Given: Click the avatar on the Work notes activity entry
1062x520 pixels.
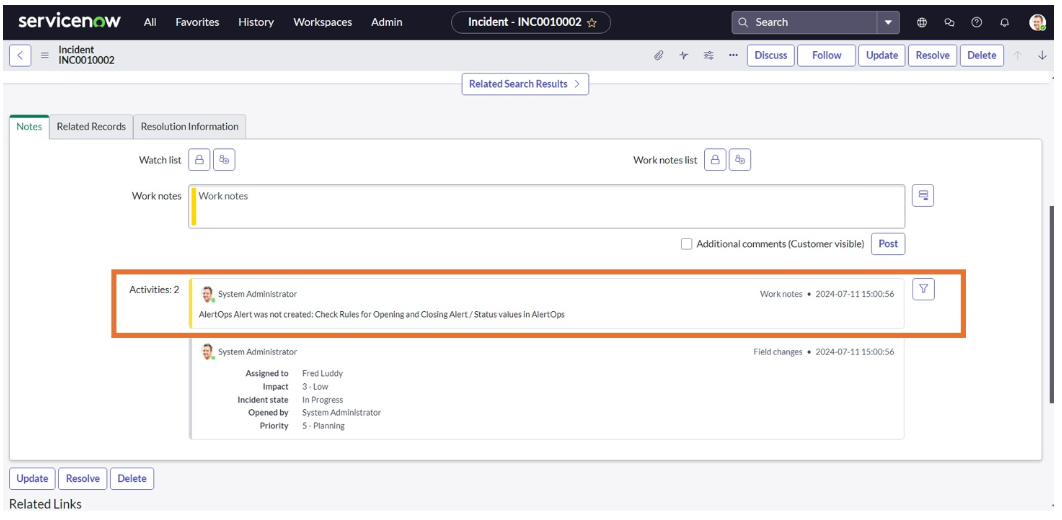Looking at the screenshot, I should coord(208,294).
